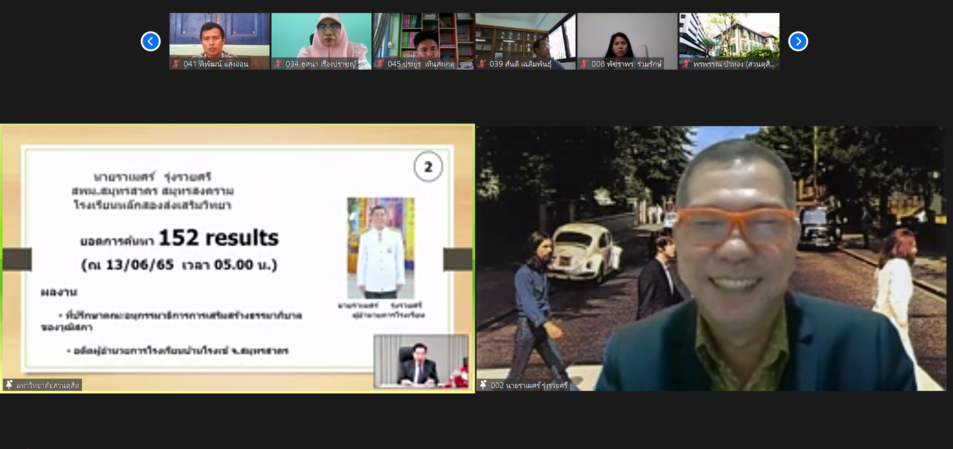
Task: Select the building-photo participant thumbnail
Action: click(x=729, y=41)
